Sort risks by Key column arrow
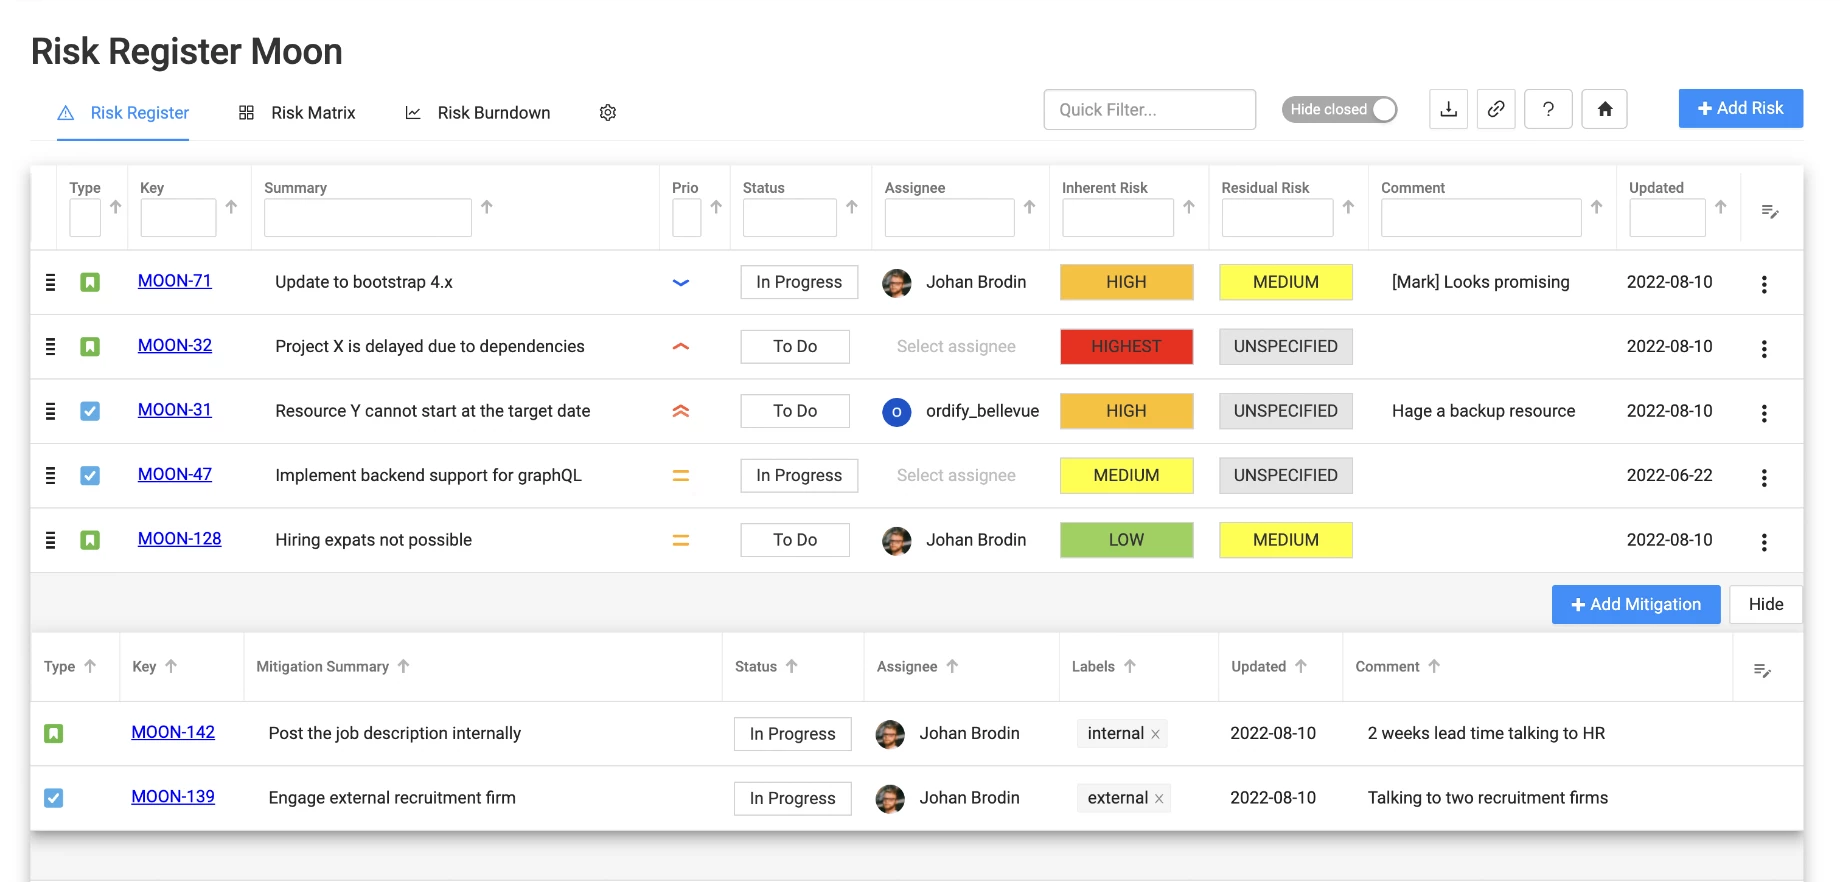This screenshot has width=1840, height=882. 231,207
